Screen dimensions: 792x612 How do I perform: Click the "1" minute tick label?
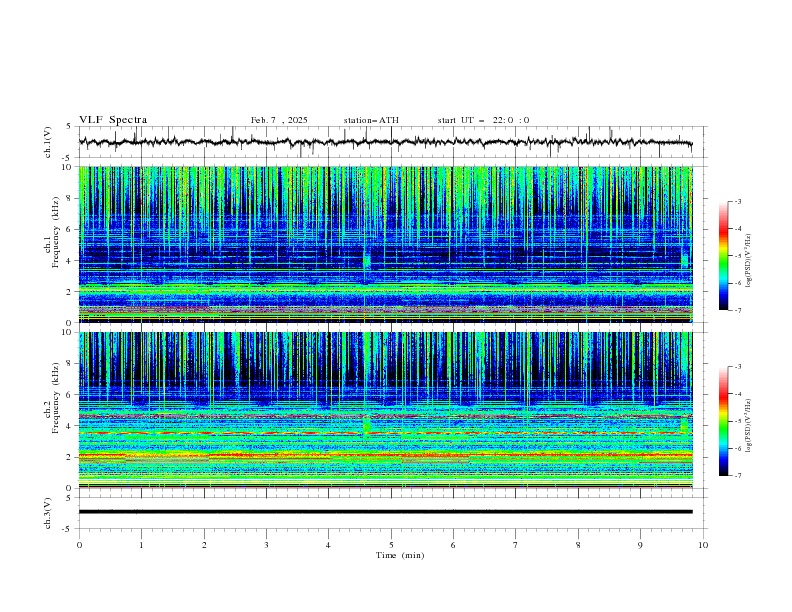click(141, 545)
